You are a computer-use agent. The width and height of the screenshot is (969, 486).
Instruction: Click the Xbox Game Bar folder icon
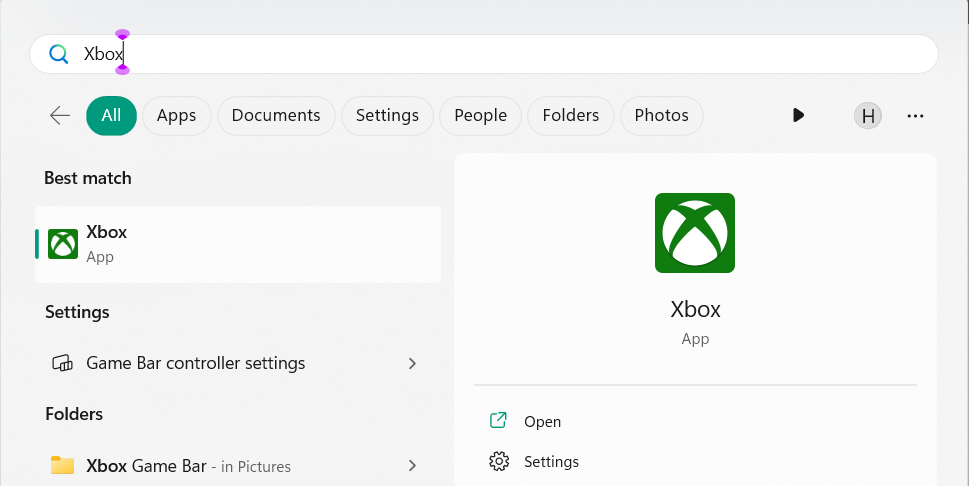63,465
